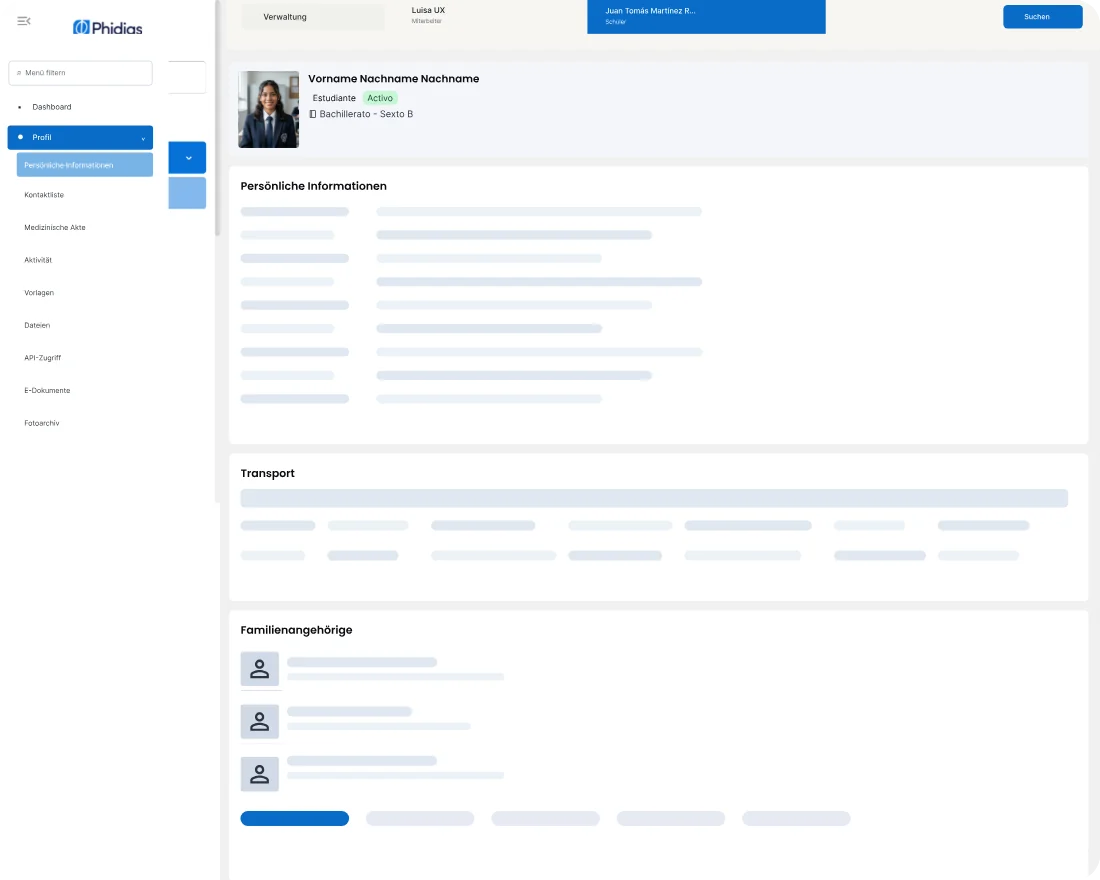The height and width of the screenshot is (880, 1100).
Task: Open Kontaktliste from the sidebar
Action: click(x=44, y=195)
